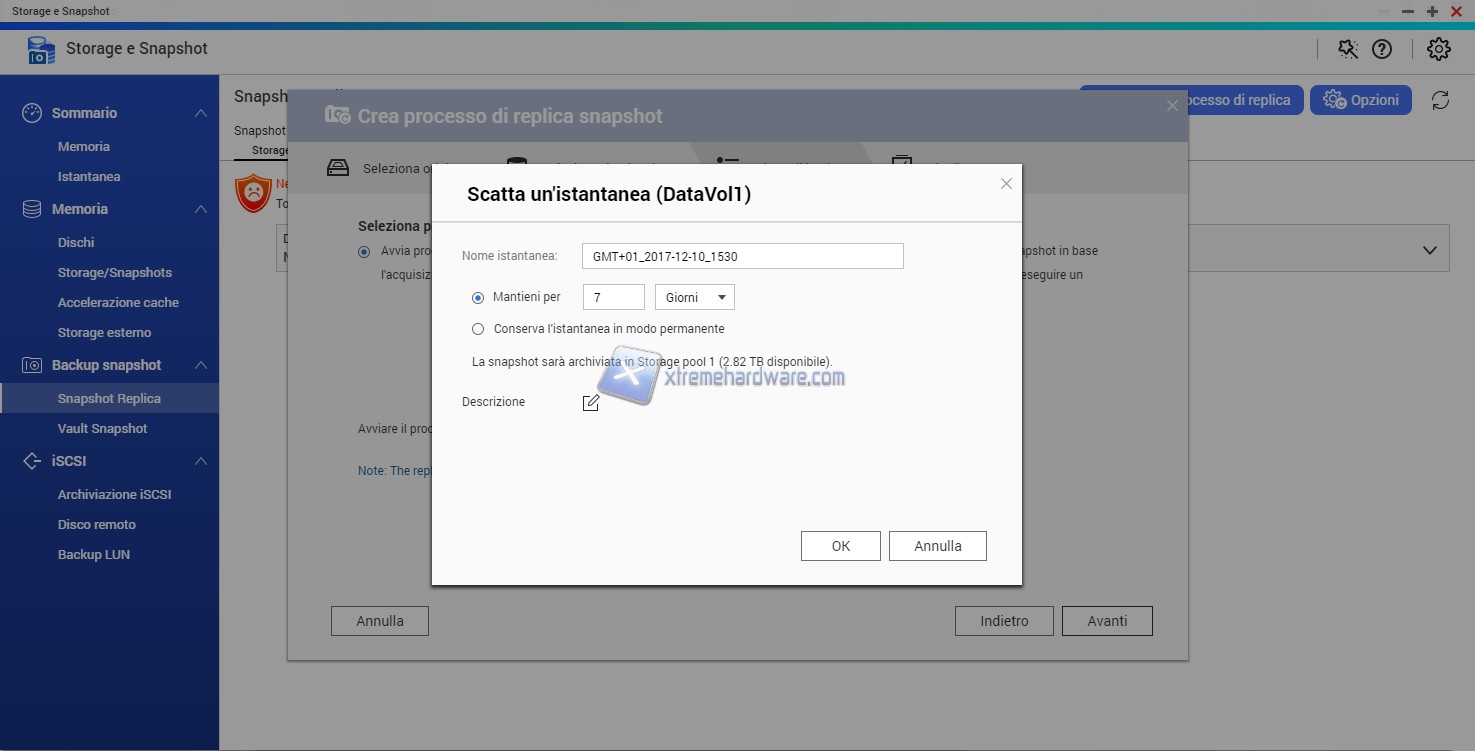The width and height of the screenshot is (1475, 751).
Task: Click the refresh icon next to Opzioni
Action: [1440, 100]
